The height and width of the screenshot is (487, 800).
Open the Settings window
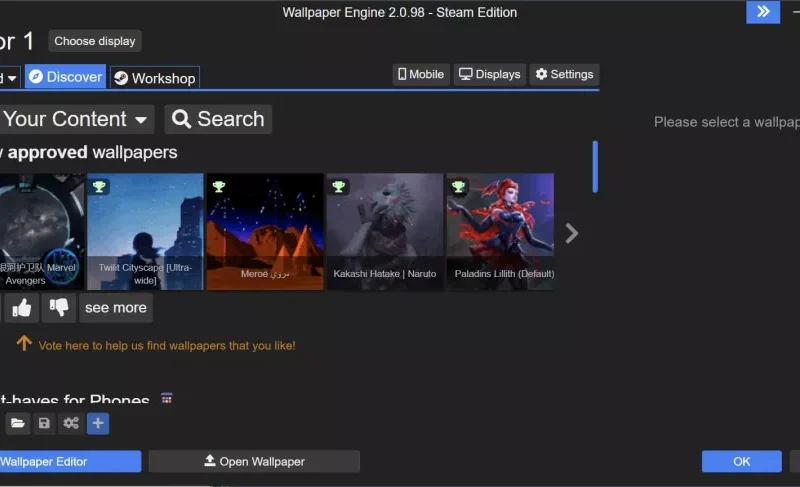(564, 74)
